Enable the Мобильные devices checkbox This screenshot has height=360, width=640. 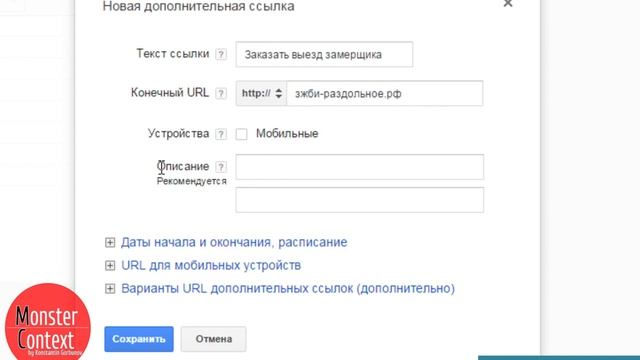pyautogui.click(x=241, y=134)
